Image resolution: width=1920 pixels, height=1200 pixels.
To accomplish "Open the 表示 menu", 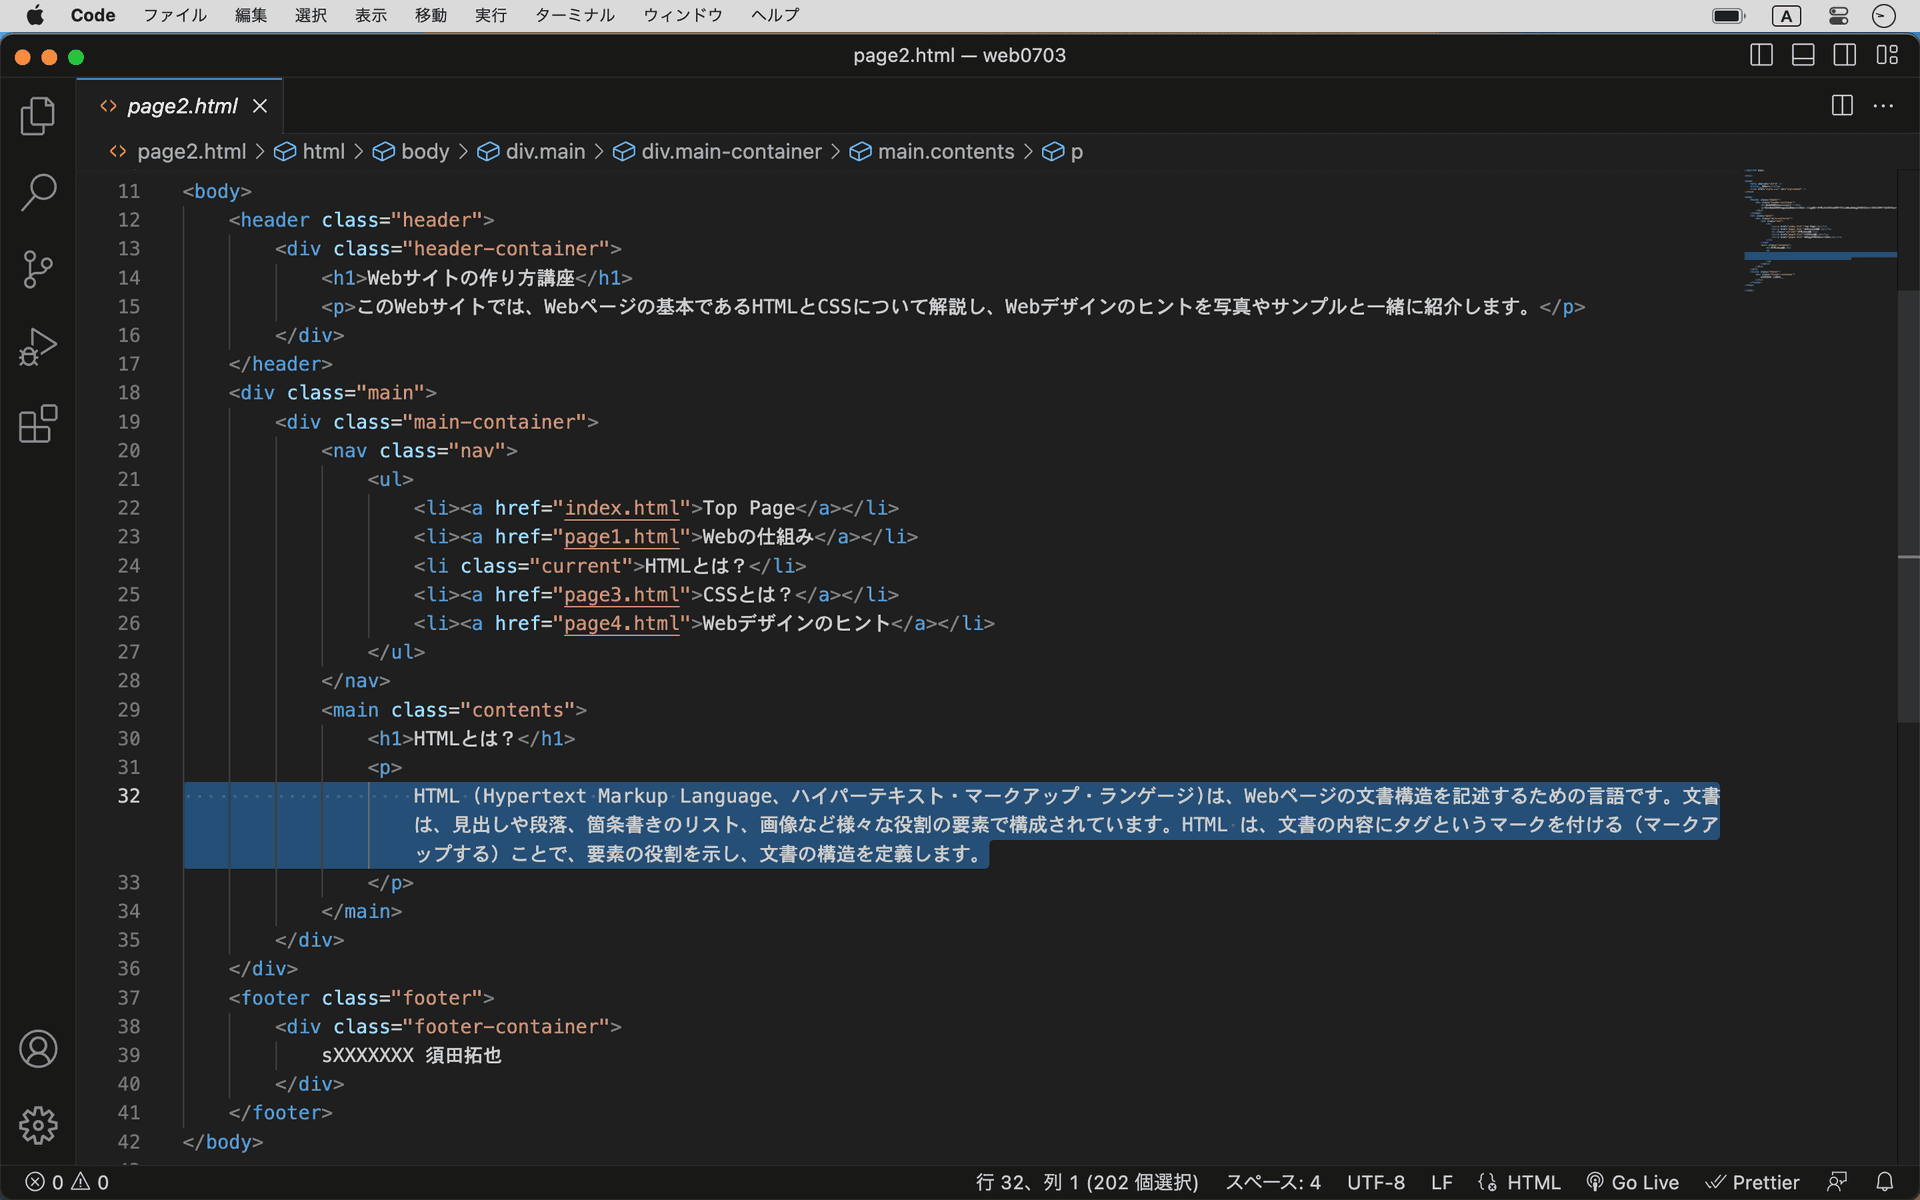I will (371, 15).
